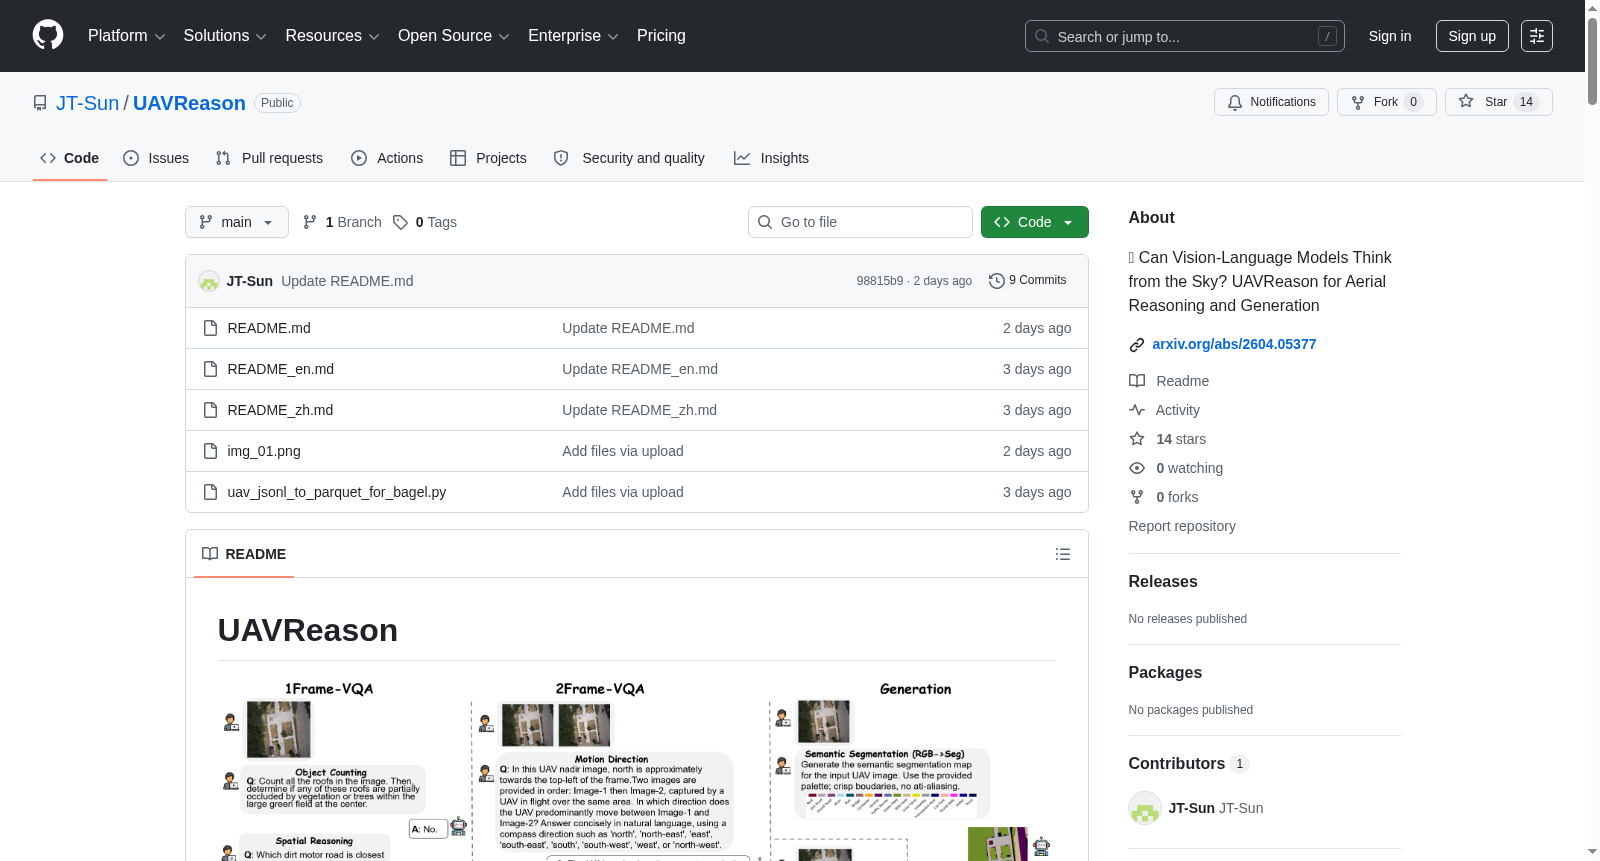
Task: Open the Enterprise dropdown
Action: point(573,36)
